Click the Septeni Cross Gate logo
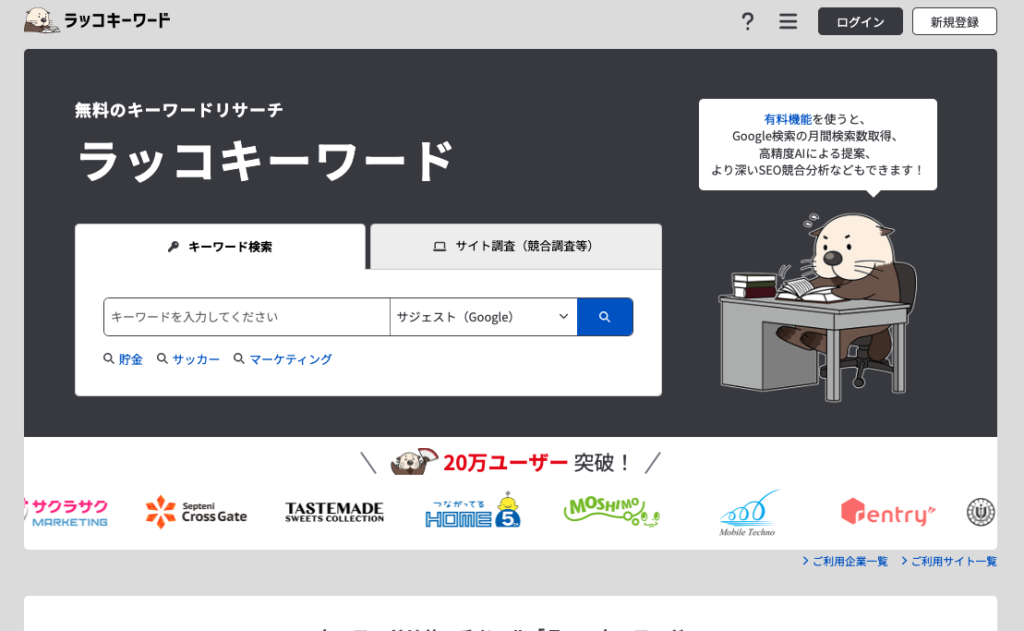 pos(196,512)
